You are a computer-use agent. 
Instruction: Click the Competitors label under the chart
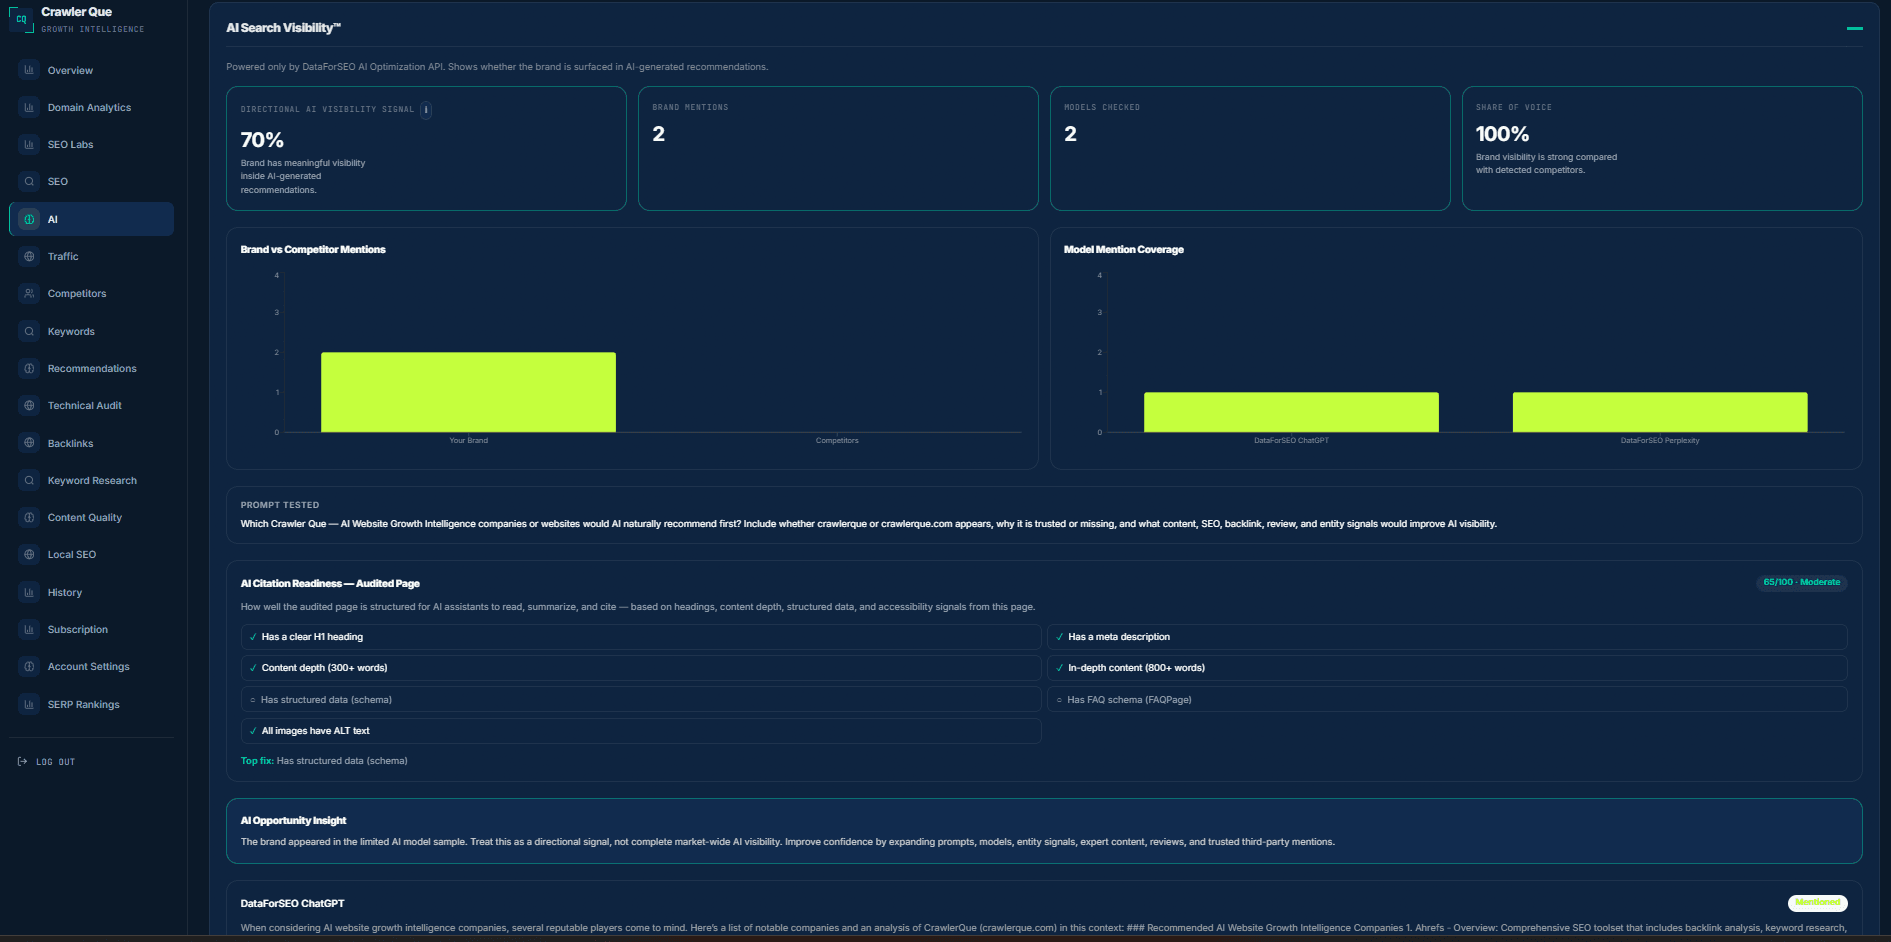click(837, 441)
